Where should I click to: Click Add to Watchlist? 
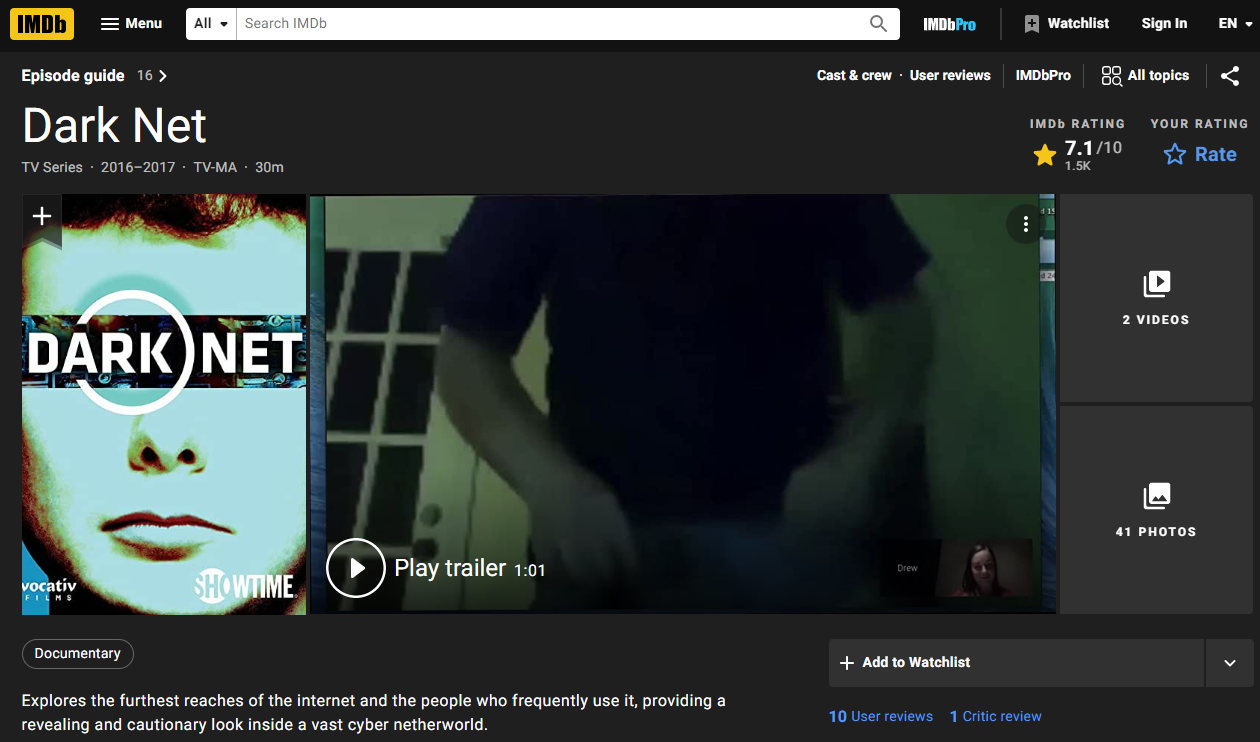tap(1016, 663)
